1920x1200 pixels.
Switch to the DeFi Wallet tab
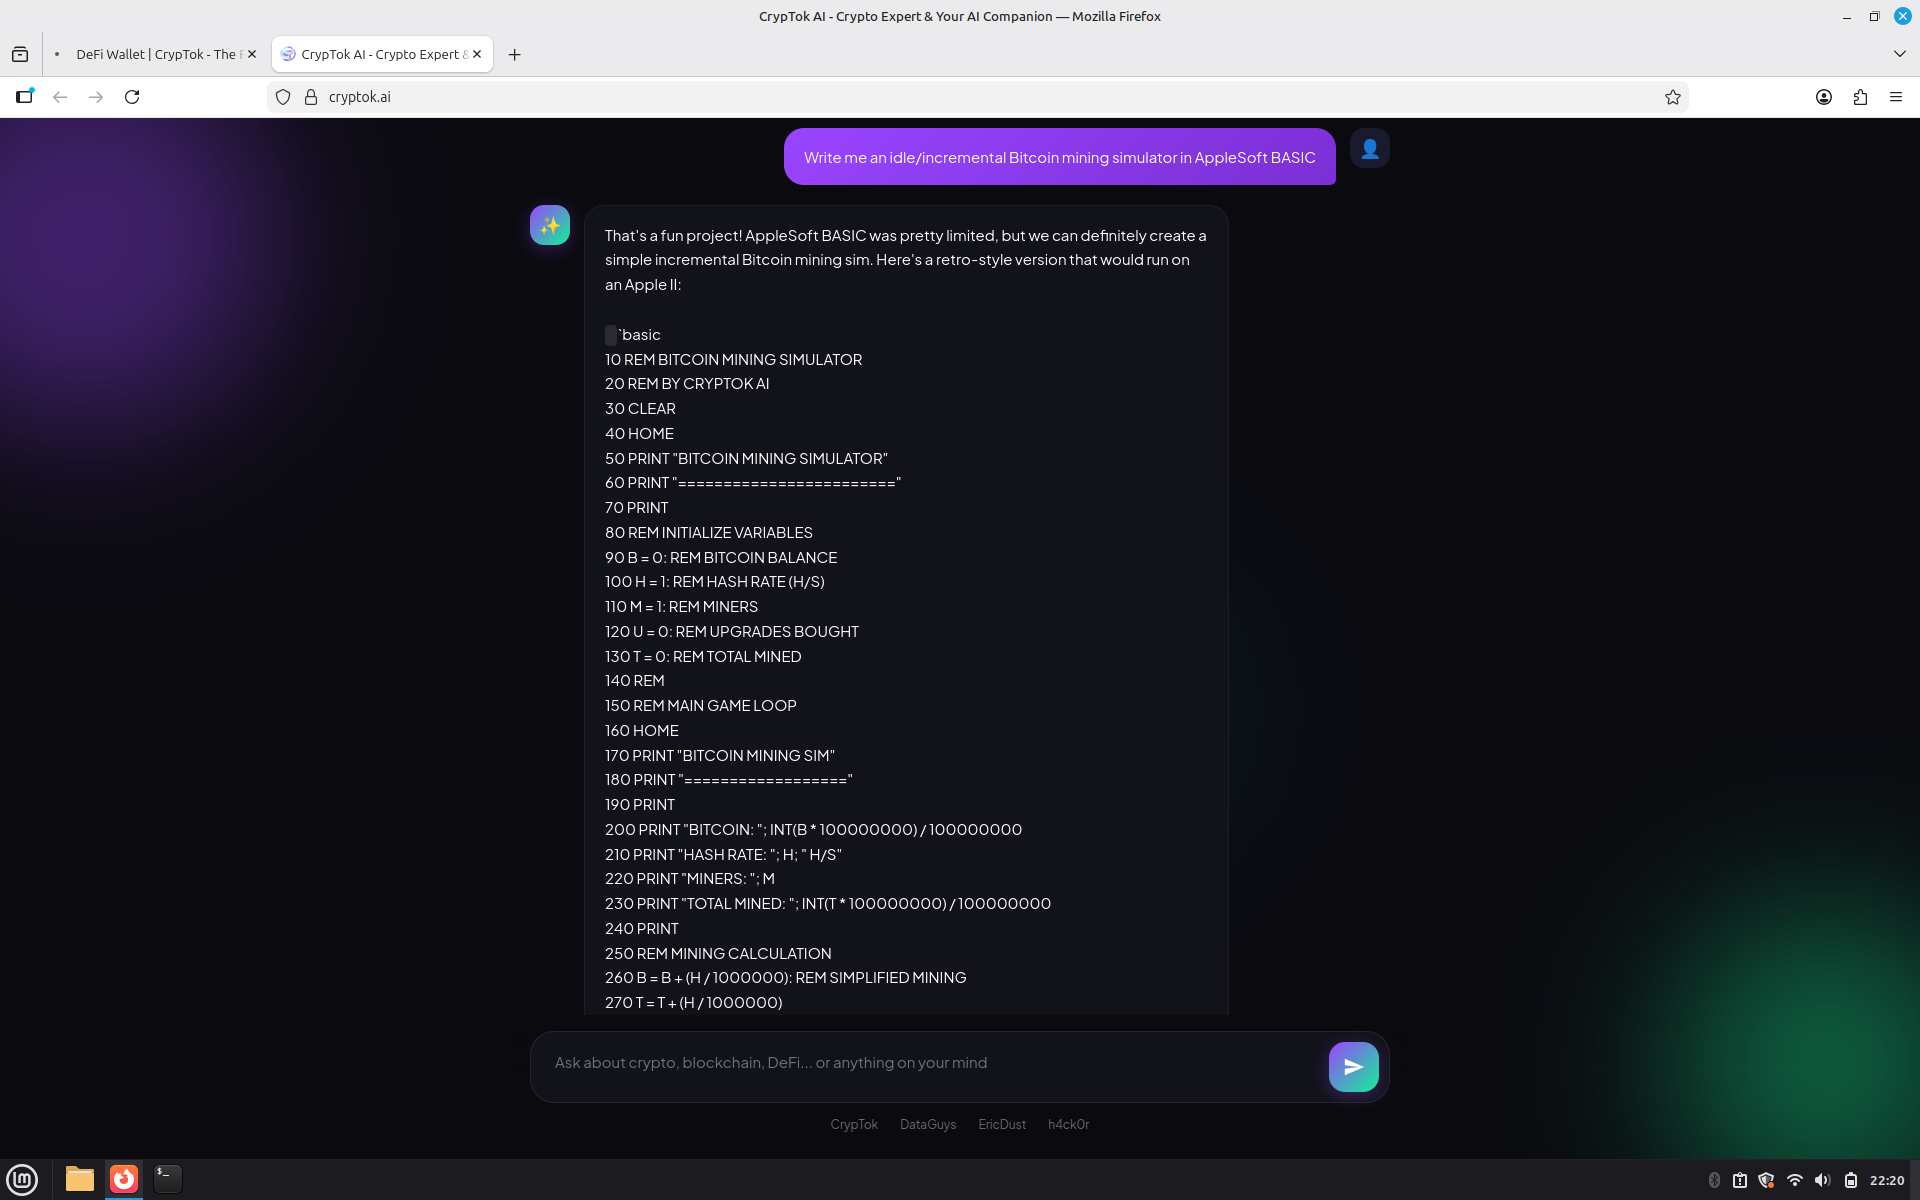(x=155, y=54)
